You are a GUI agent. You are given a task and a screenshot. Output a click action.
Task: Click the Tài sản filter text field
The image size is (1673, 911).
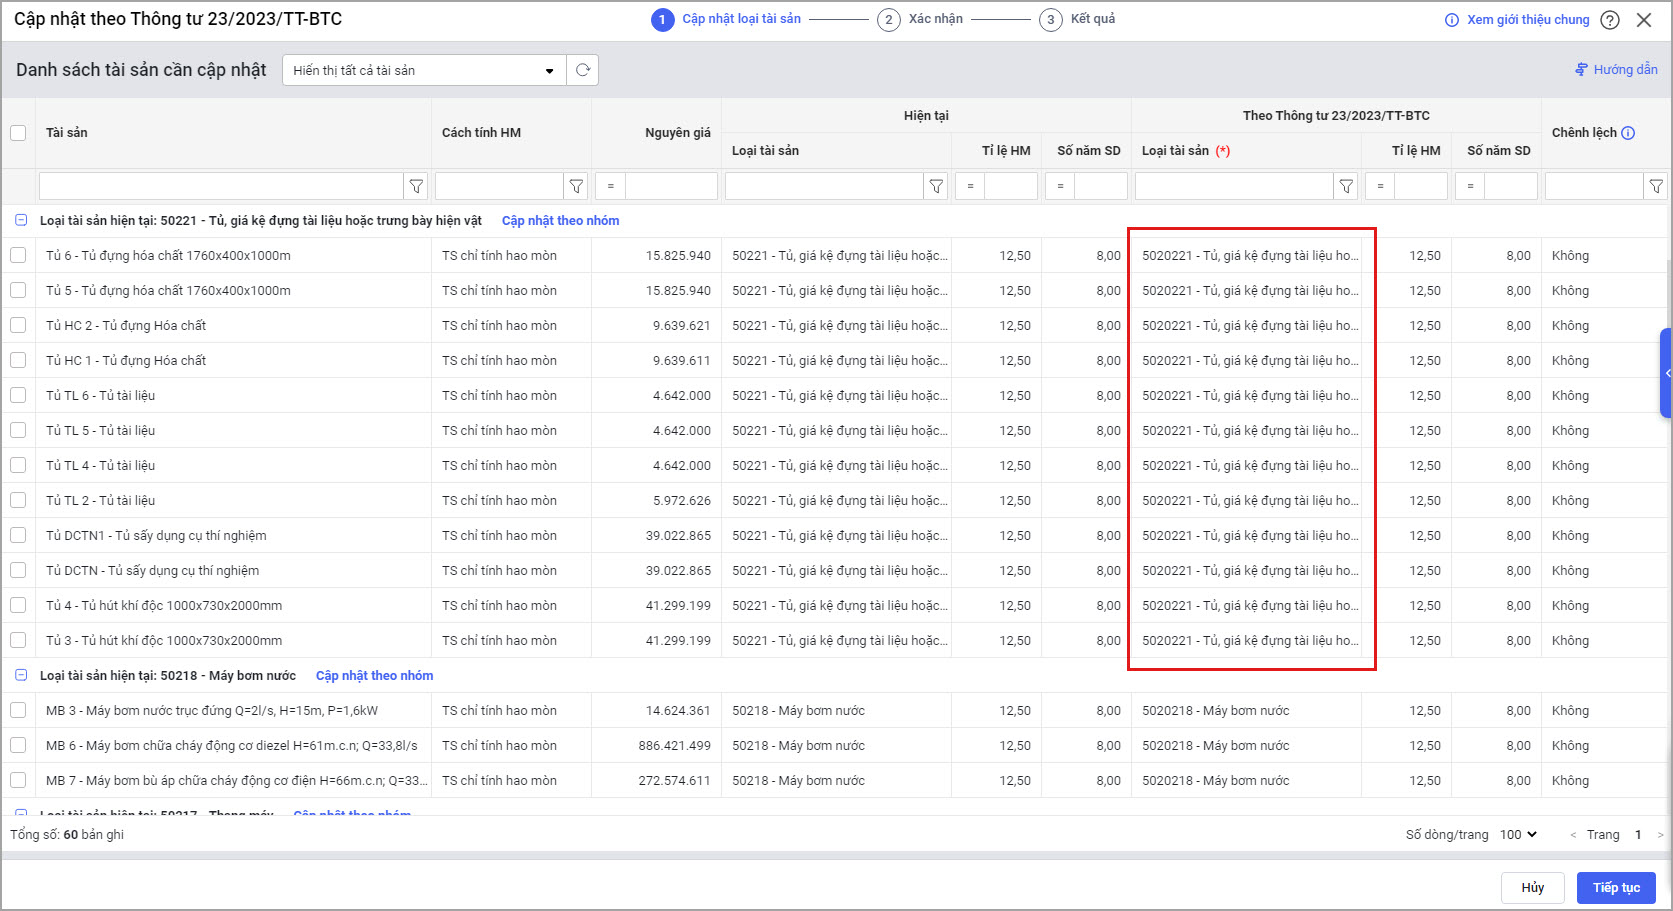(x=220, y=186)
